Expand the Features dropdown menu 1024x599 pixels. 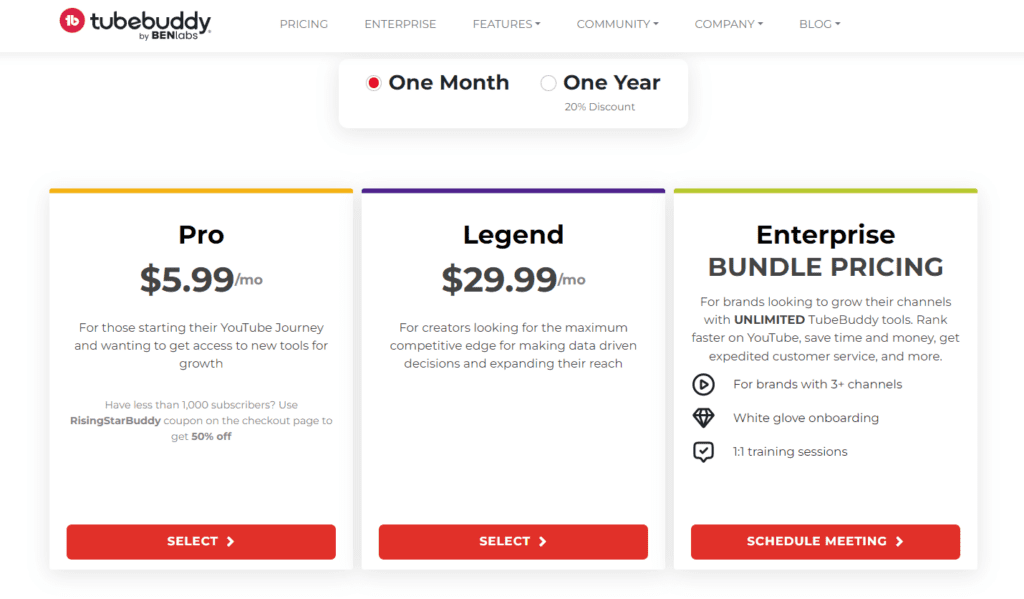pos(506,24)
